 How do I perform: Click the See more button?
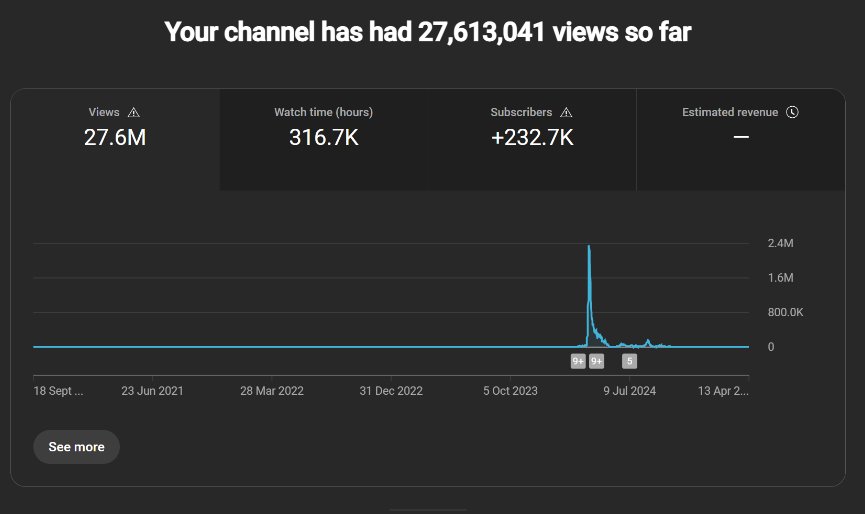(77, 447)
